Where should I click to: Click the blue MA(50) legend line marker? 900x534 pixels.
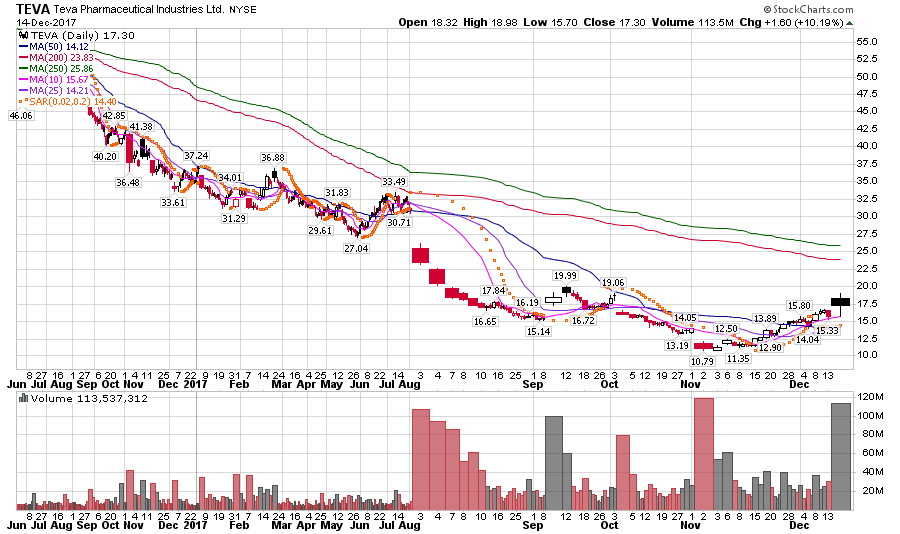click(24, 46)
